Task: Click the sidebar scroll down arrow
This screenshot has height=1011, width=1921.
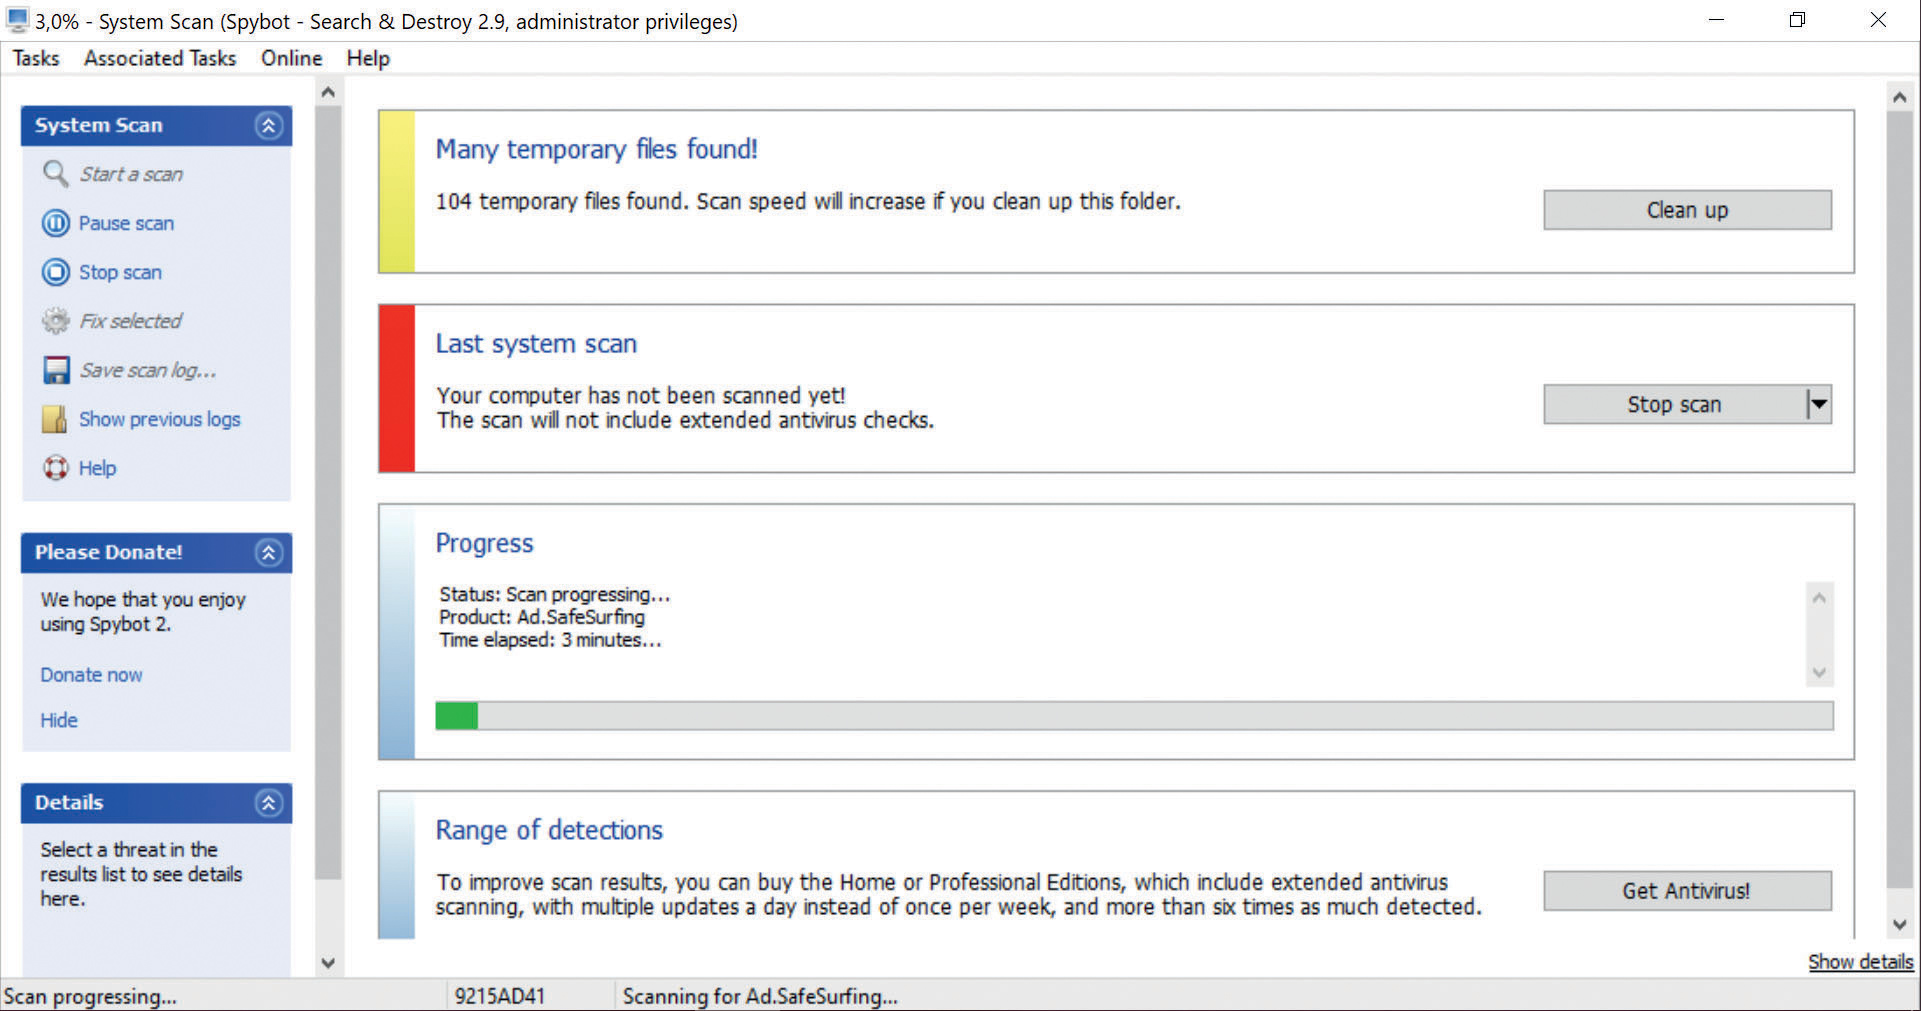Action: tap(327, 963)
